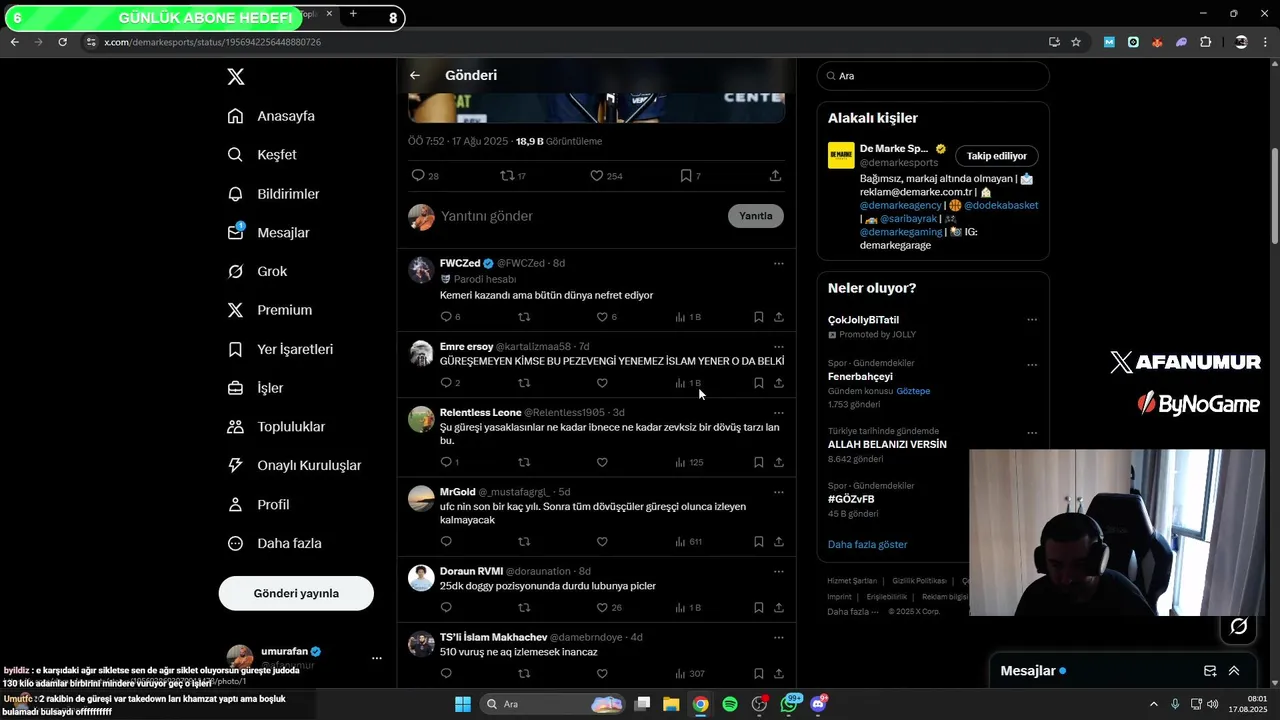
Task: Open the @demarkeagency link
Action: pyautogui.click(x=901, y=205)
